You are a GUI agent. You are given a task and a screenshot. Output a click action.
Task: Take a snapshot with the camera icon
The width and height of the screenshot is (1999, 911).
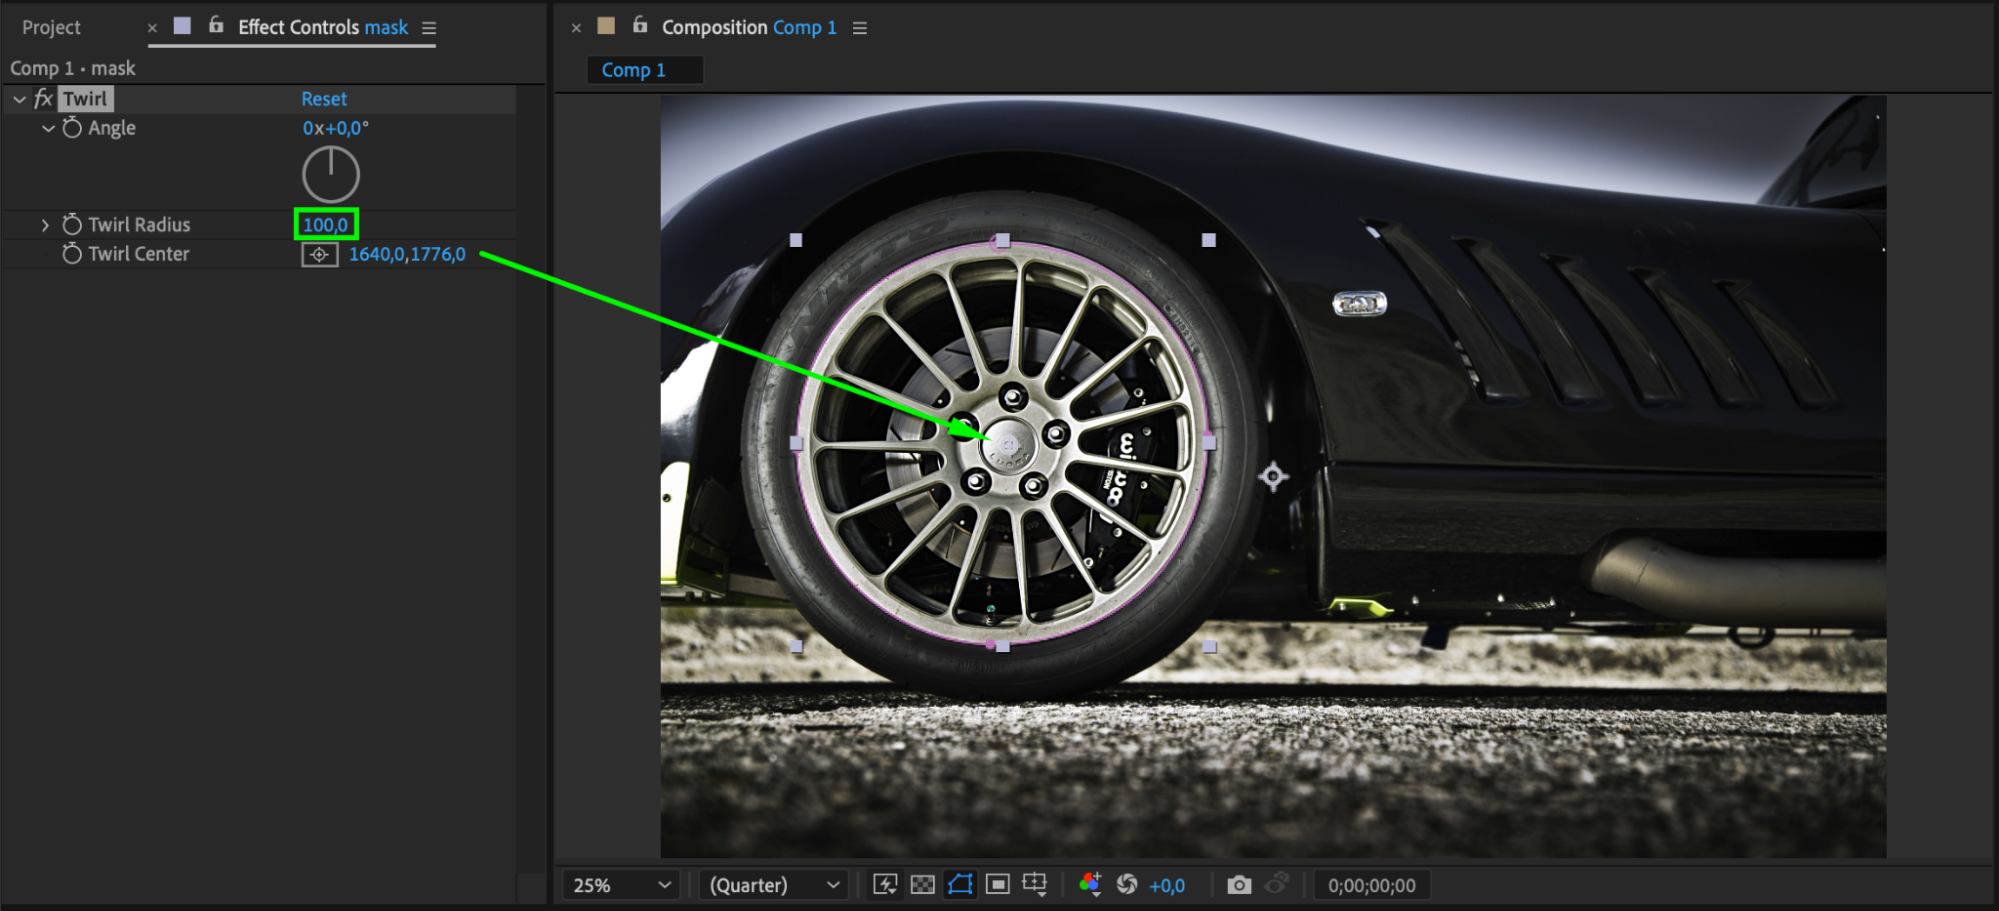(x=1239, y=885)
